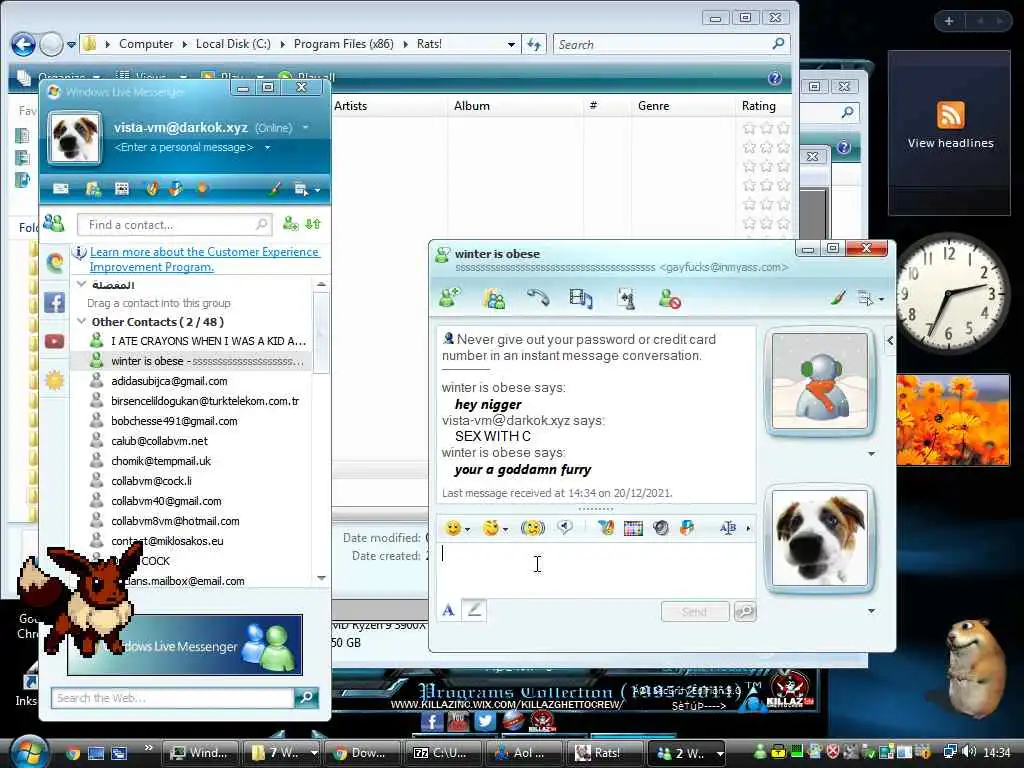Click your dog display picture in main Messenger window
Screen dimensions: 1024x768
coord(75,137)
